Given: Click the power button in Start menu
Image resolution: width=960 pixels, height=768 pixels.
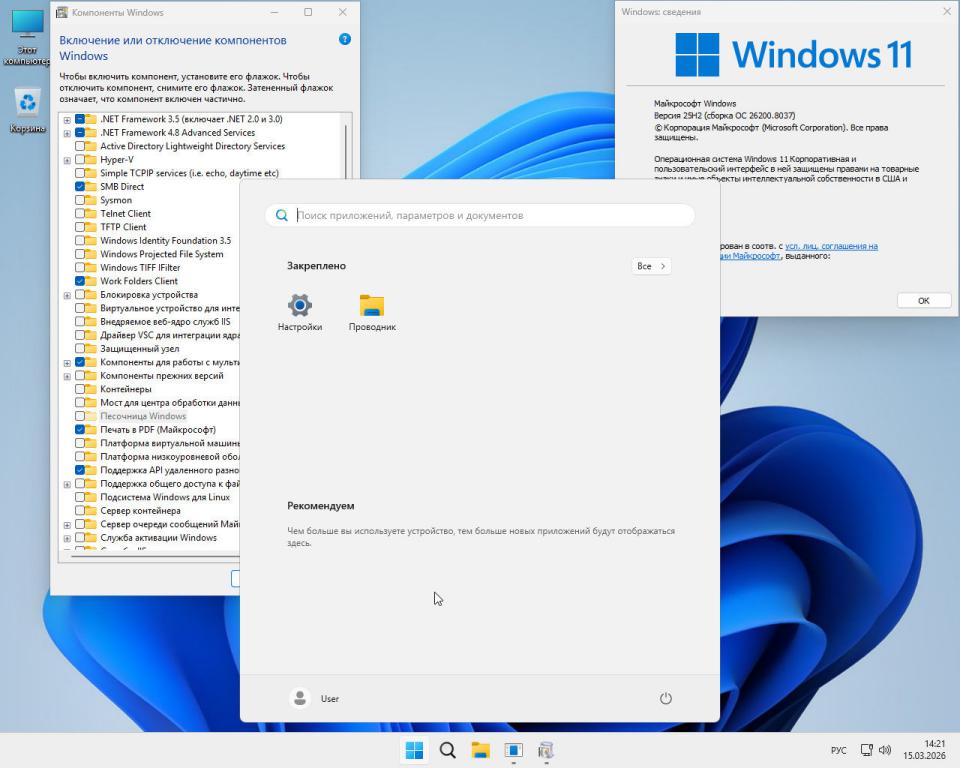Looking at the screenshot, I should tap(666, 698).
